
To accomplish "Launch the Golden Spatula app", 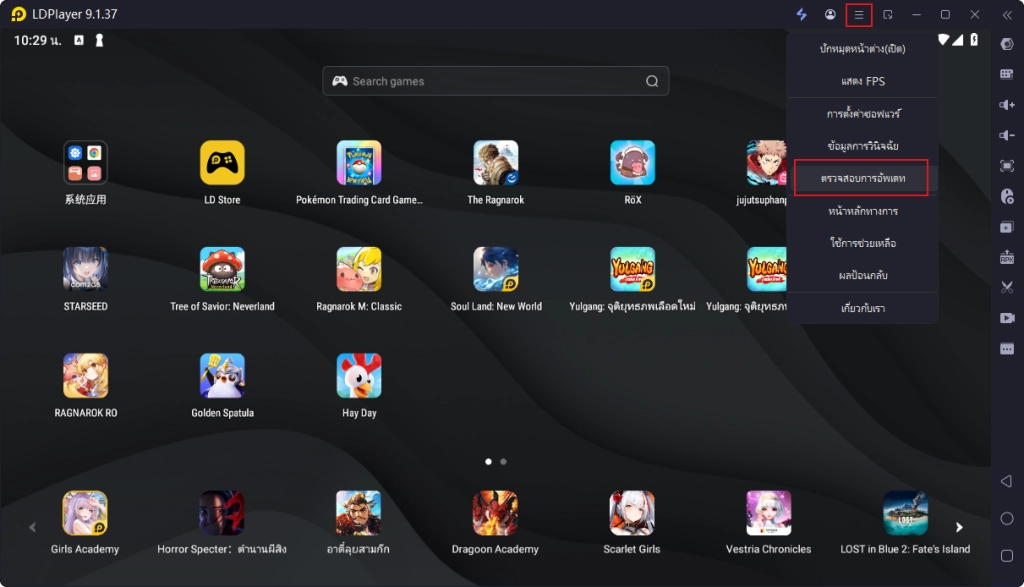I will coord(222,385).
